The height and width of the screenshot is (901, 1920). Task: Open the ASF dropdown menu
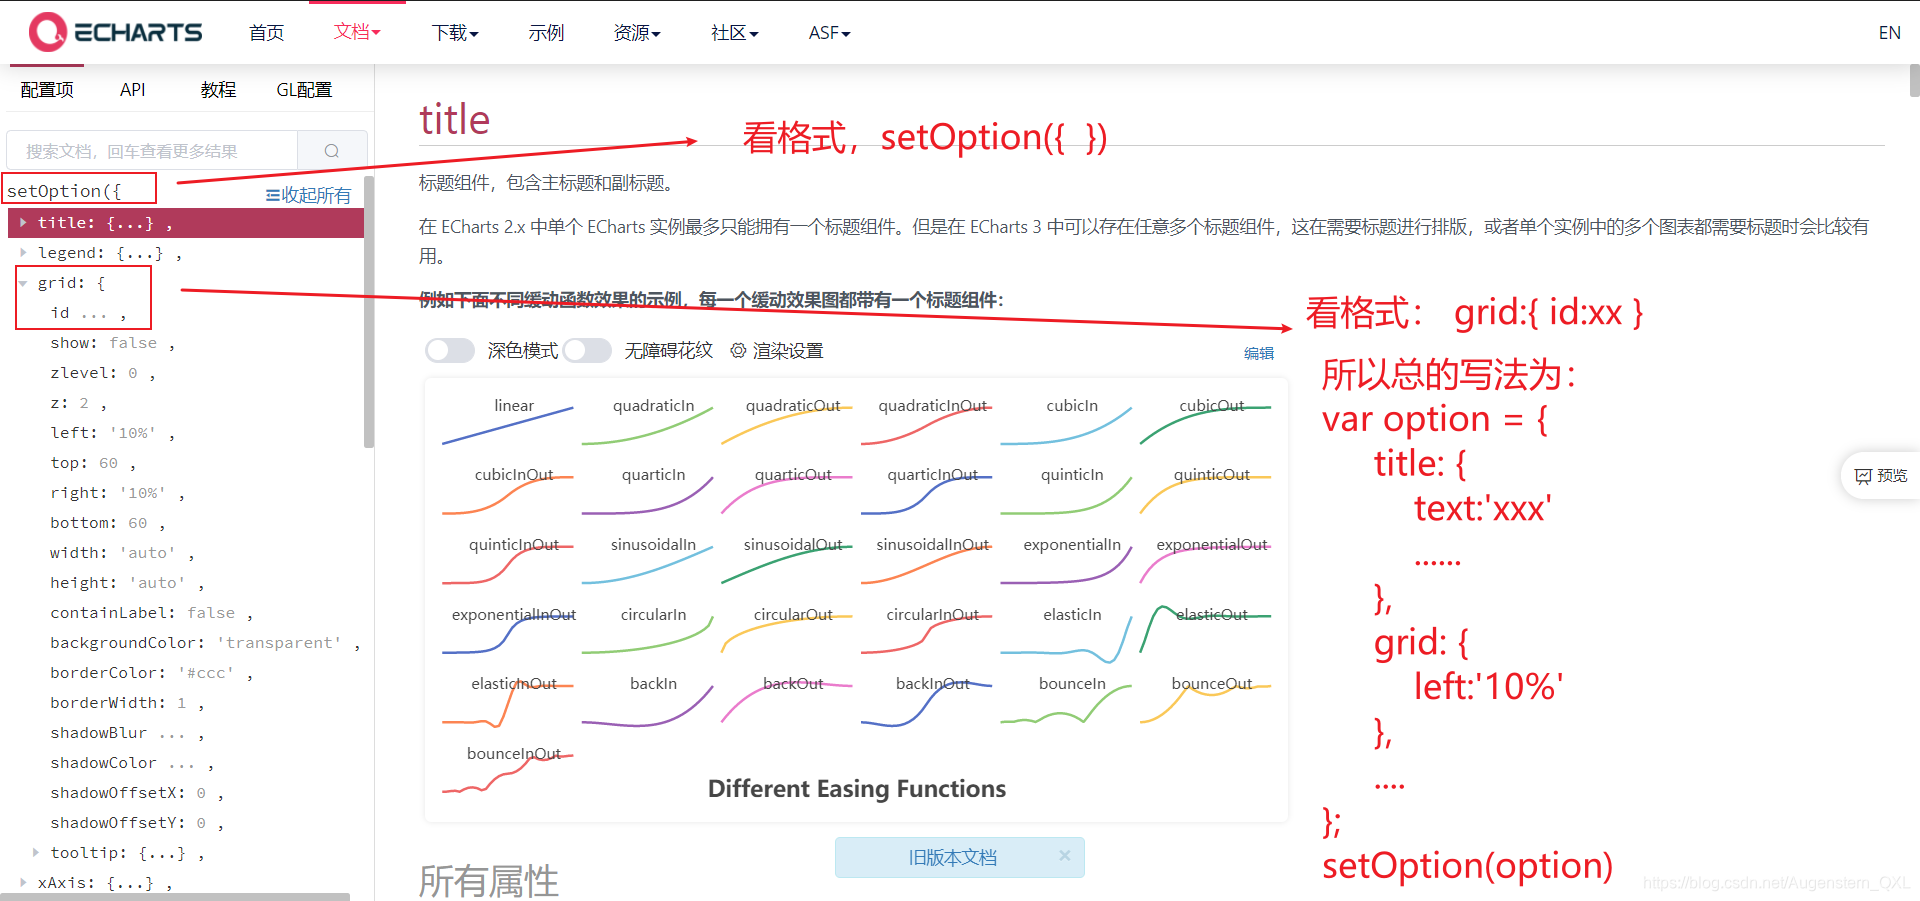point(829,33)
